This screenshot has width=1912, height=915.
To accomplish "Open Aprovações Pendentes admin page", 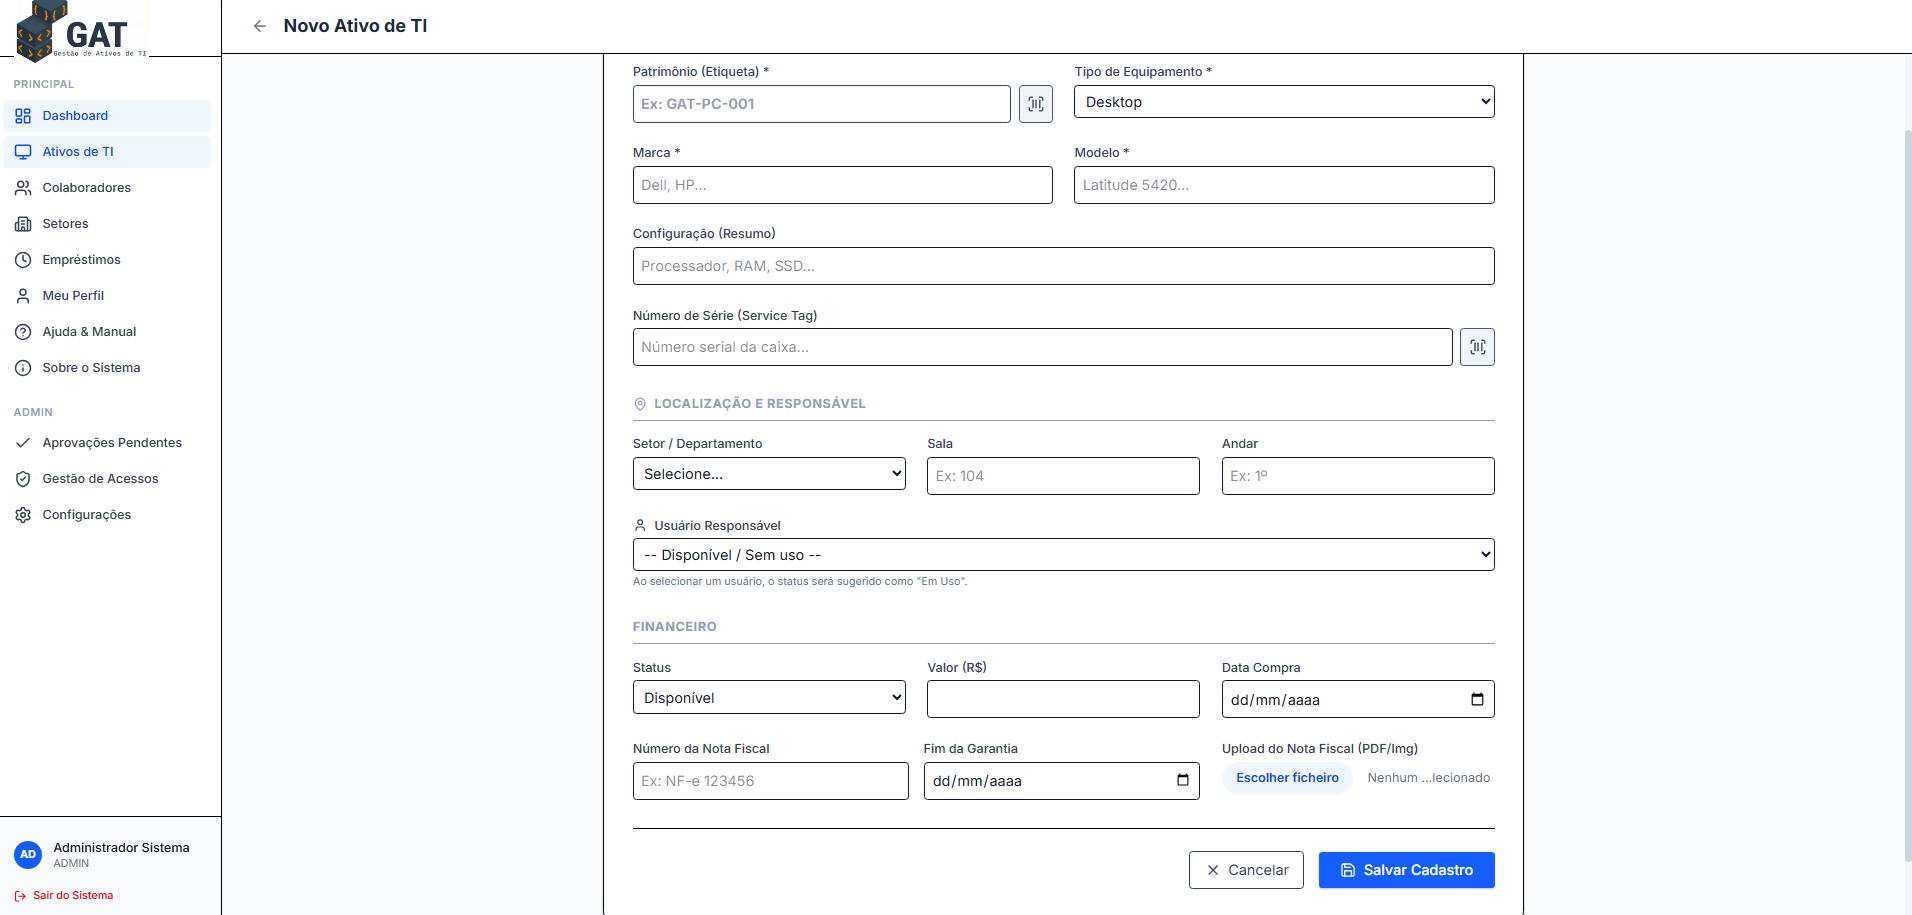I will click(x=112, y=443).
